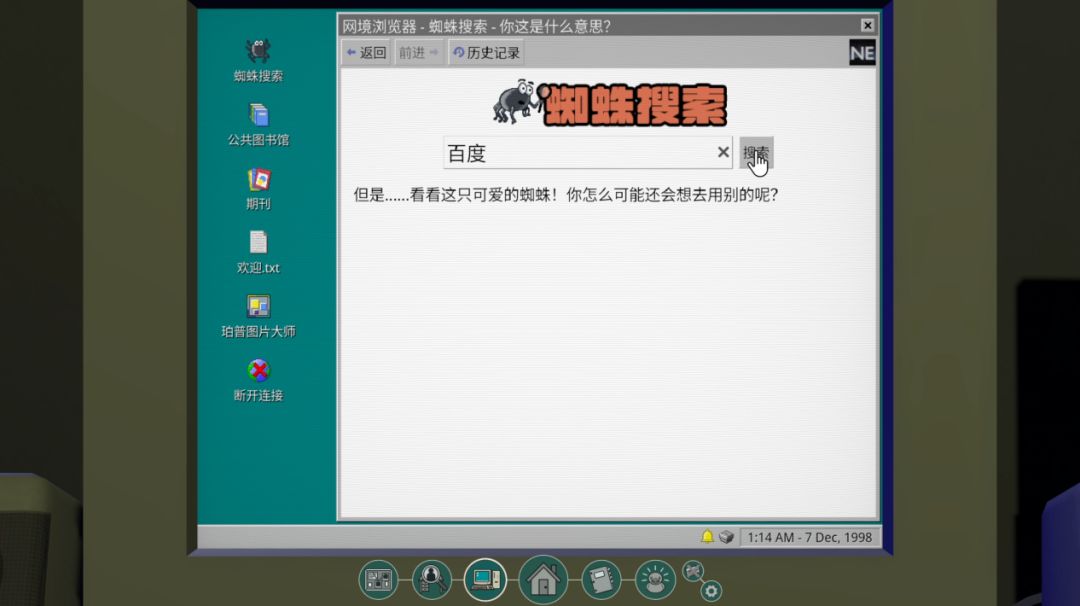Open the magnifier person tree icon
Screen dimensions: 1080x606
(x=432, y=579)
